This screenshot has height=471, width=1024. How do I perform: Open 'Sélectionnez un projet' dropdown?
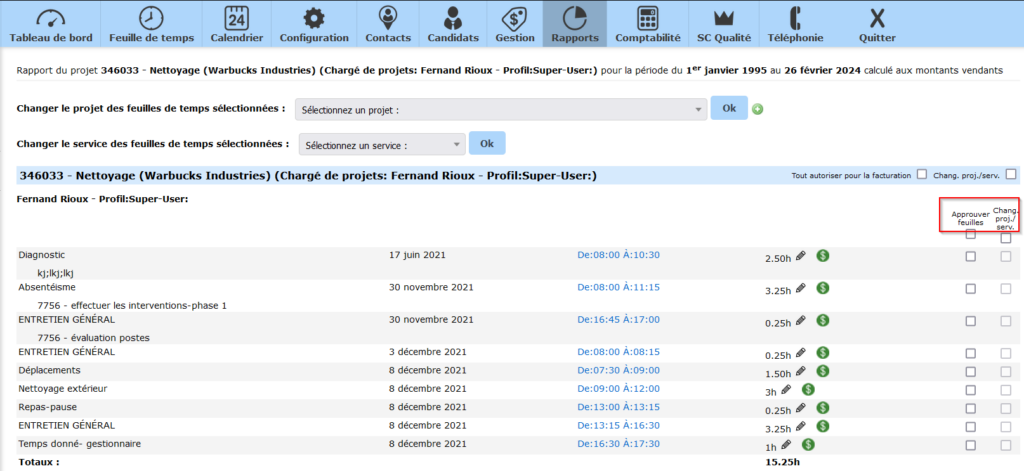coord(500,109)
